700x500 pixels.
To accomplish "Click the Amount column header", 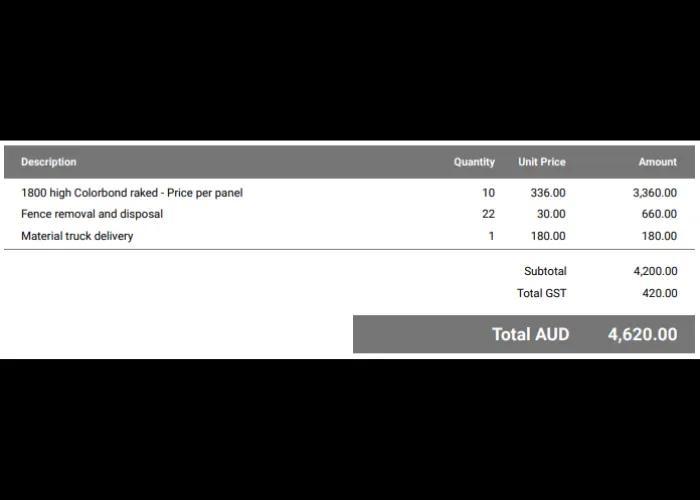I will [658, 162].
